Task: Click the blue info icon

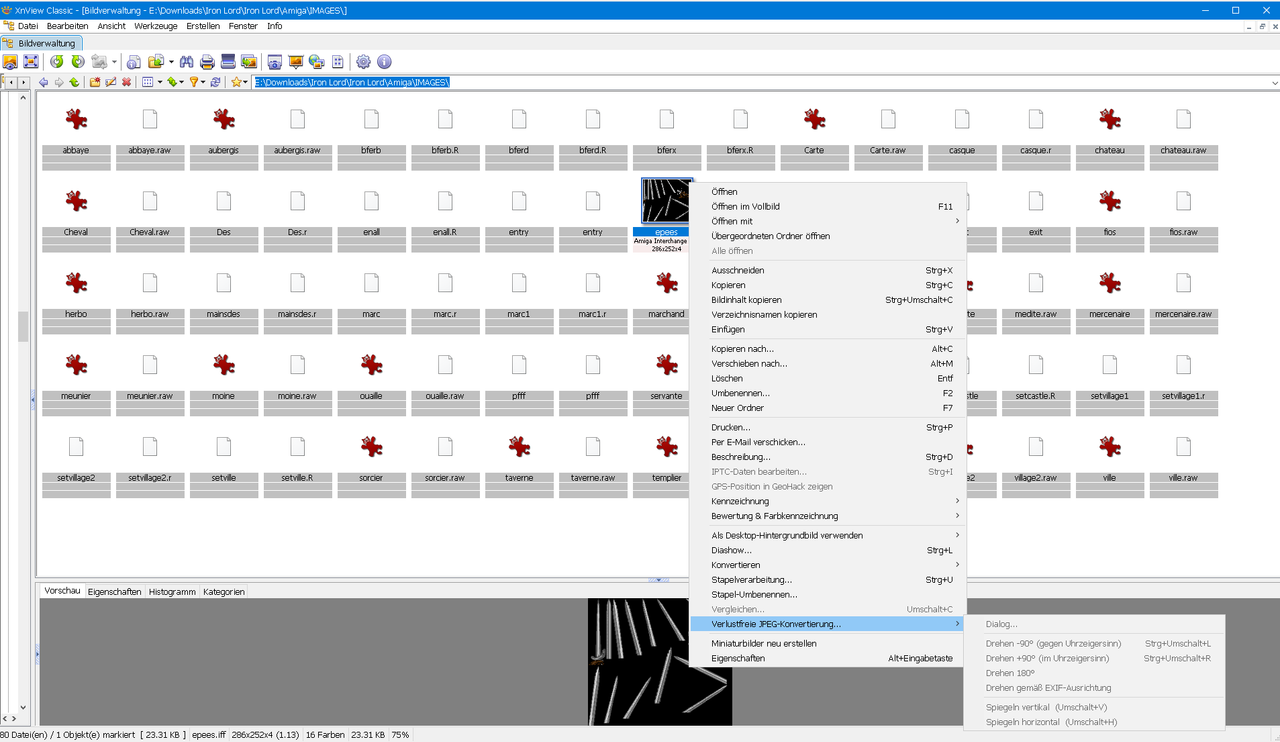Action: click(384, 62)
